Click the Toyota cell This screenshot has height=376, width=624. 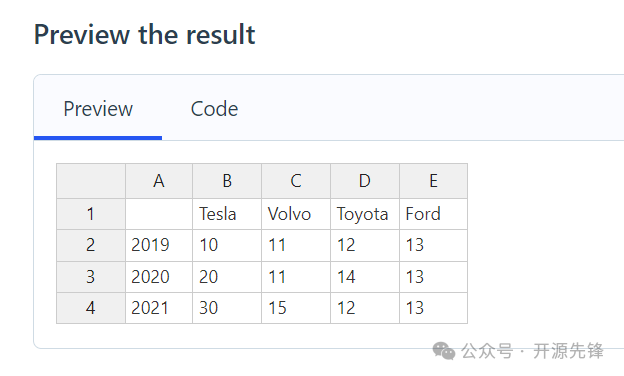365,214
